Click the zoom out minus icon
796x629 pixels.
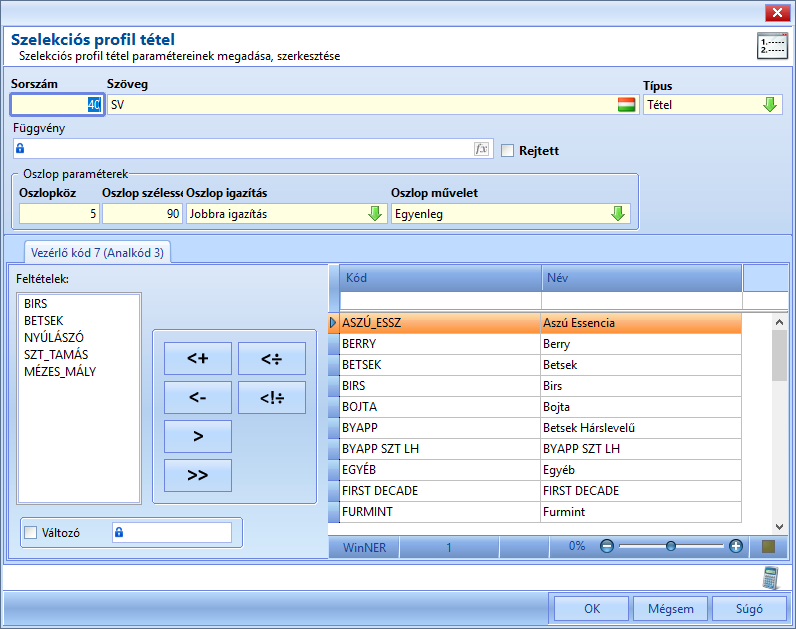click(x=607, y=546)
